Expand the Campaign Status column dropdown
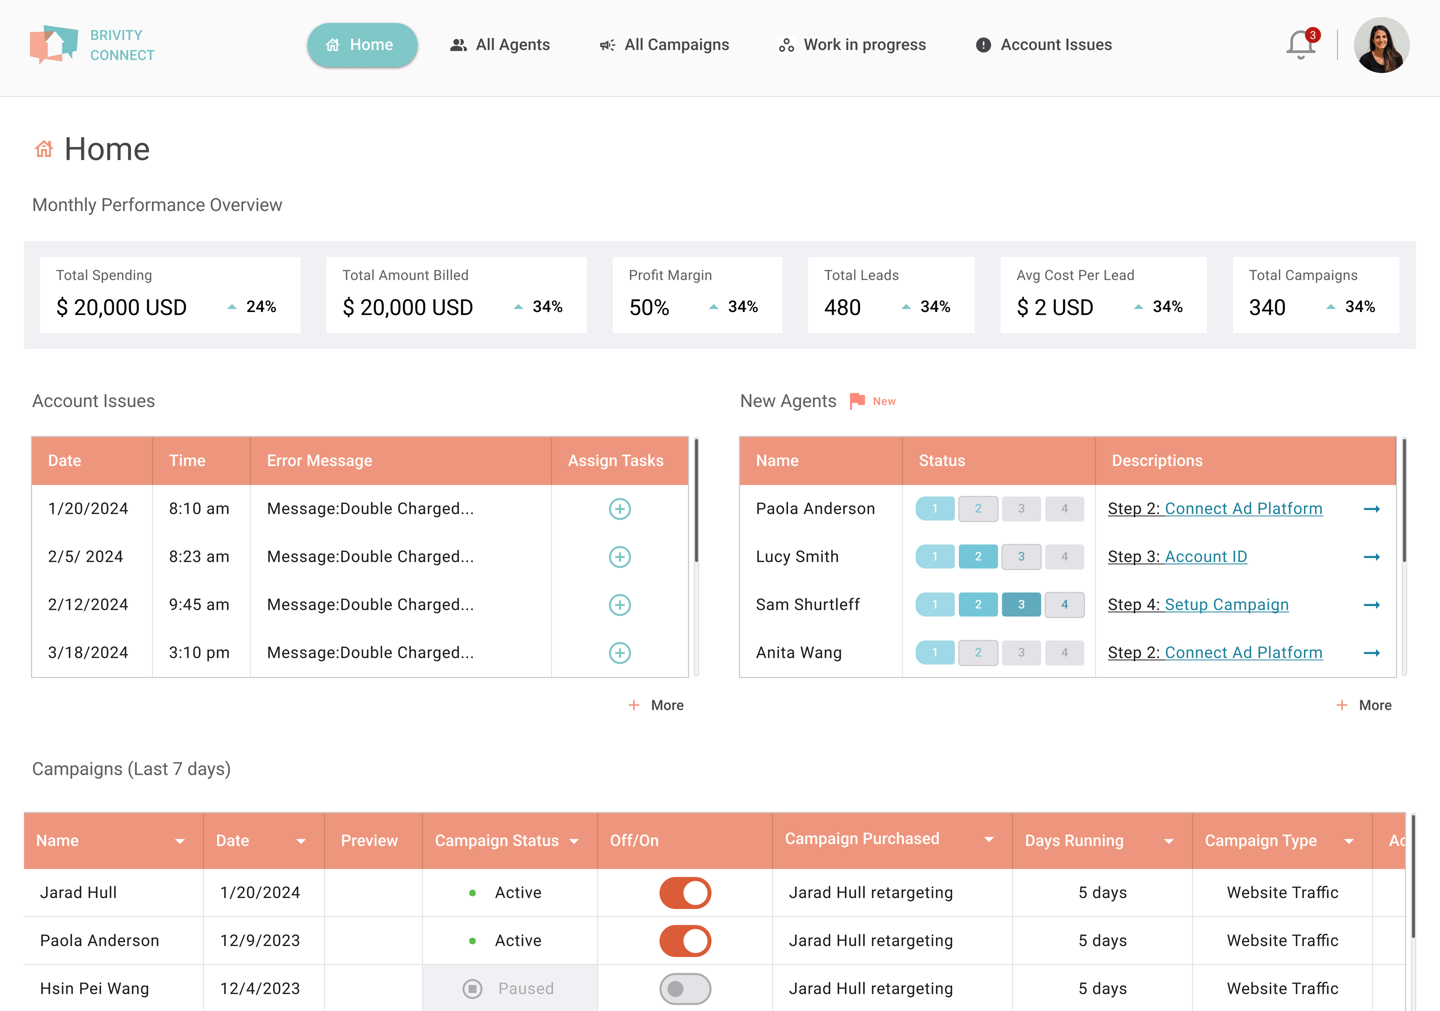This screenshot has height=1011, width=1440. 574,841
